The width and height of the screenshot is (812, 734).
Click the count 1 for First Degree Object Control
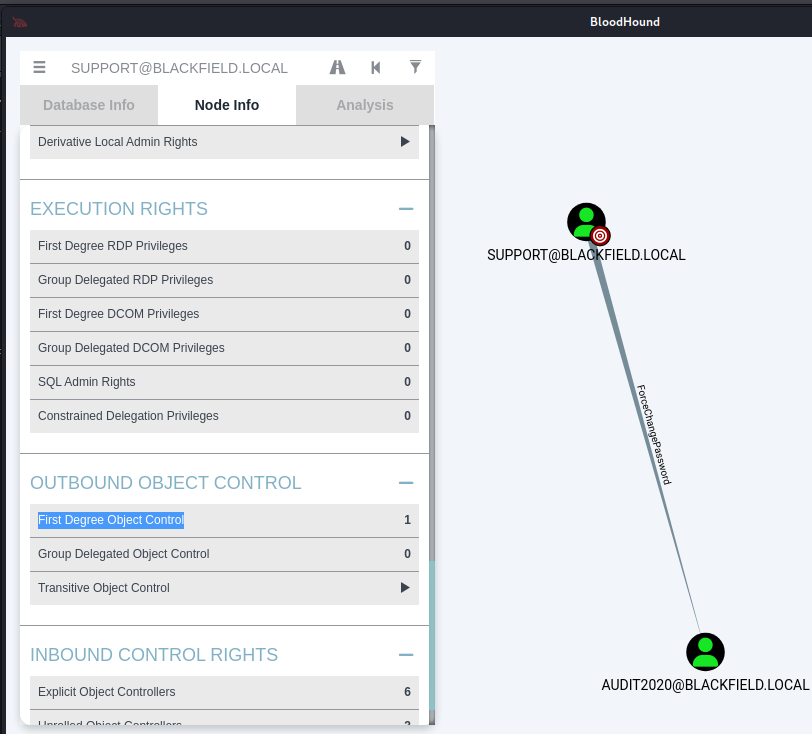tap(408, 520)
